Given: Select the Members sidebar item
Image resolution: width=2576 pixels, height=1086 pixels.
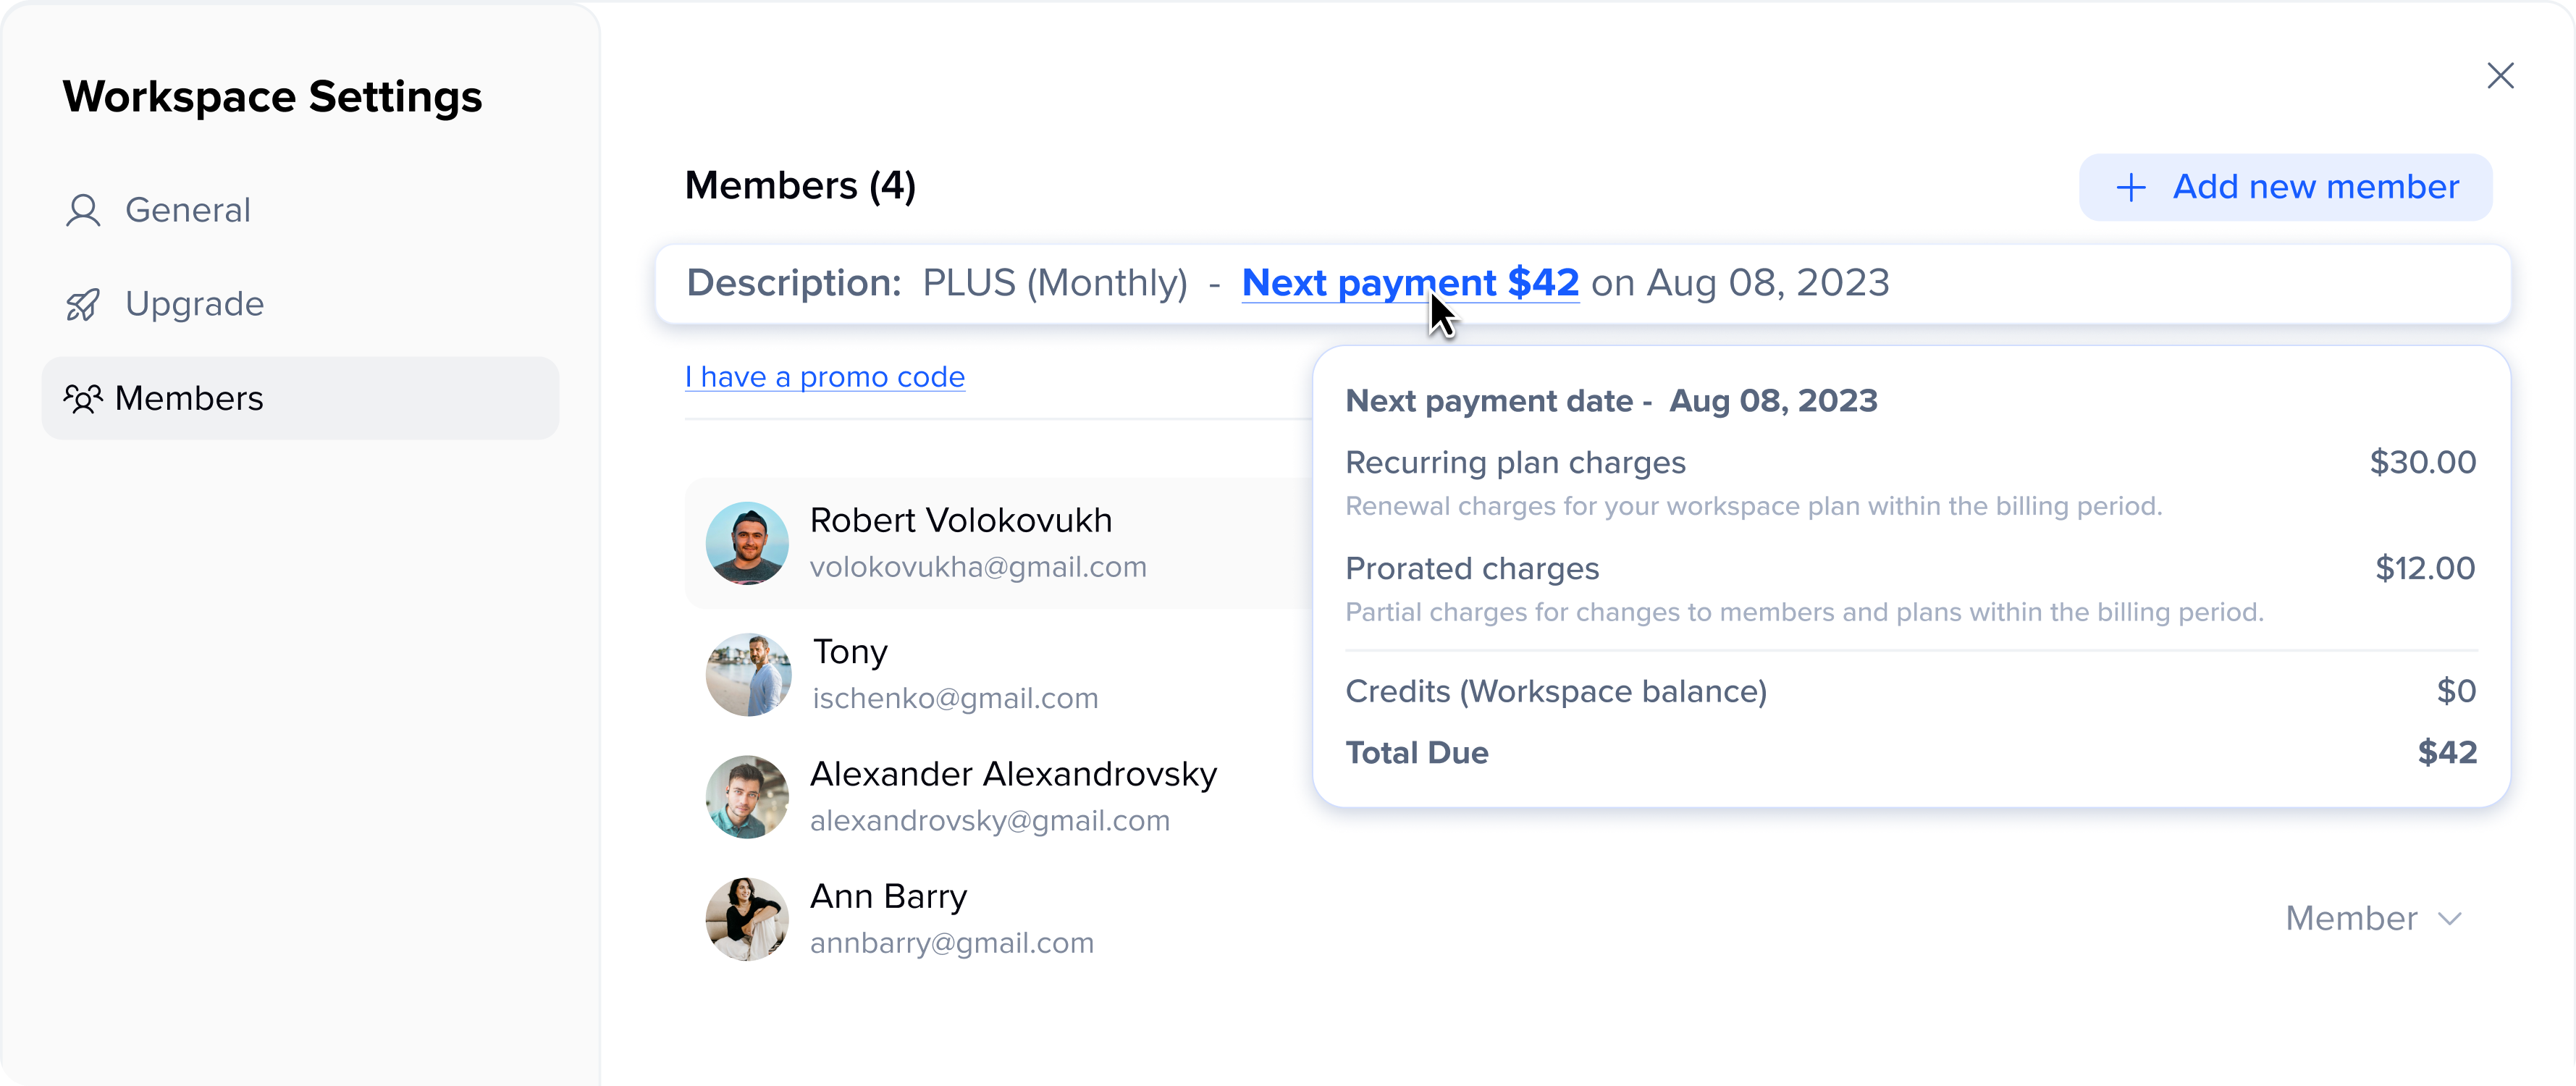Looking at the screenshot, I should tap(300, 399).
